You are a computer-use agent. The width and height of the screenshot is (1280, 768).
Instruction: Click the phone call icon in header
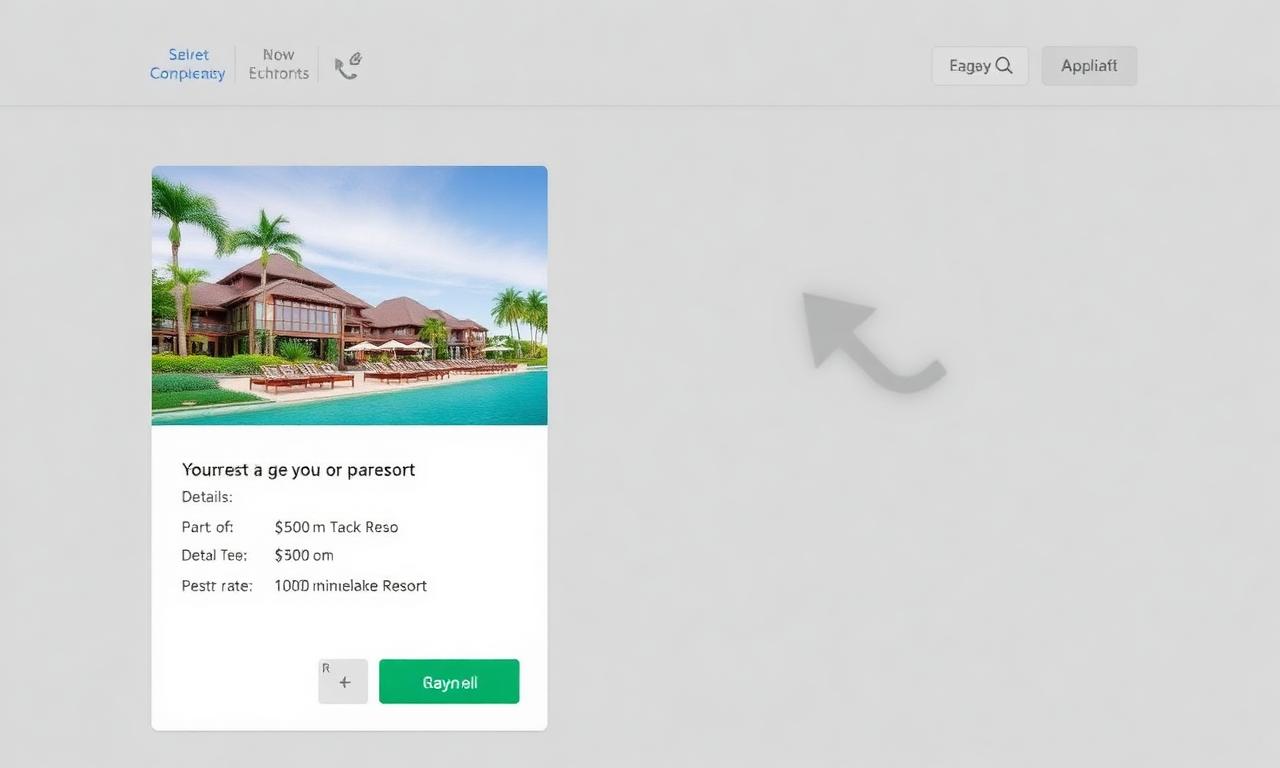click(x=348, y=66)
